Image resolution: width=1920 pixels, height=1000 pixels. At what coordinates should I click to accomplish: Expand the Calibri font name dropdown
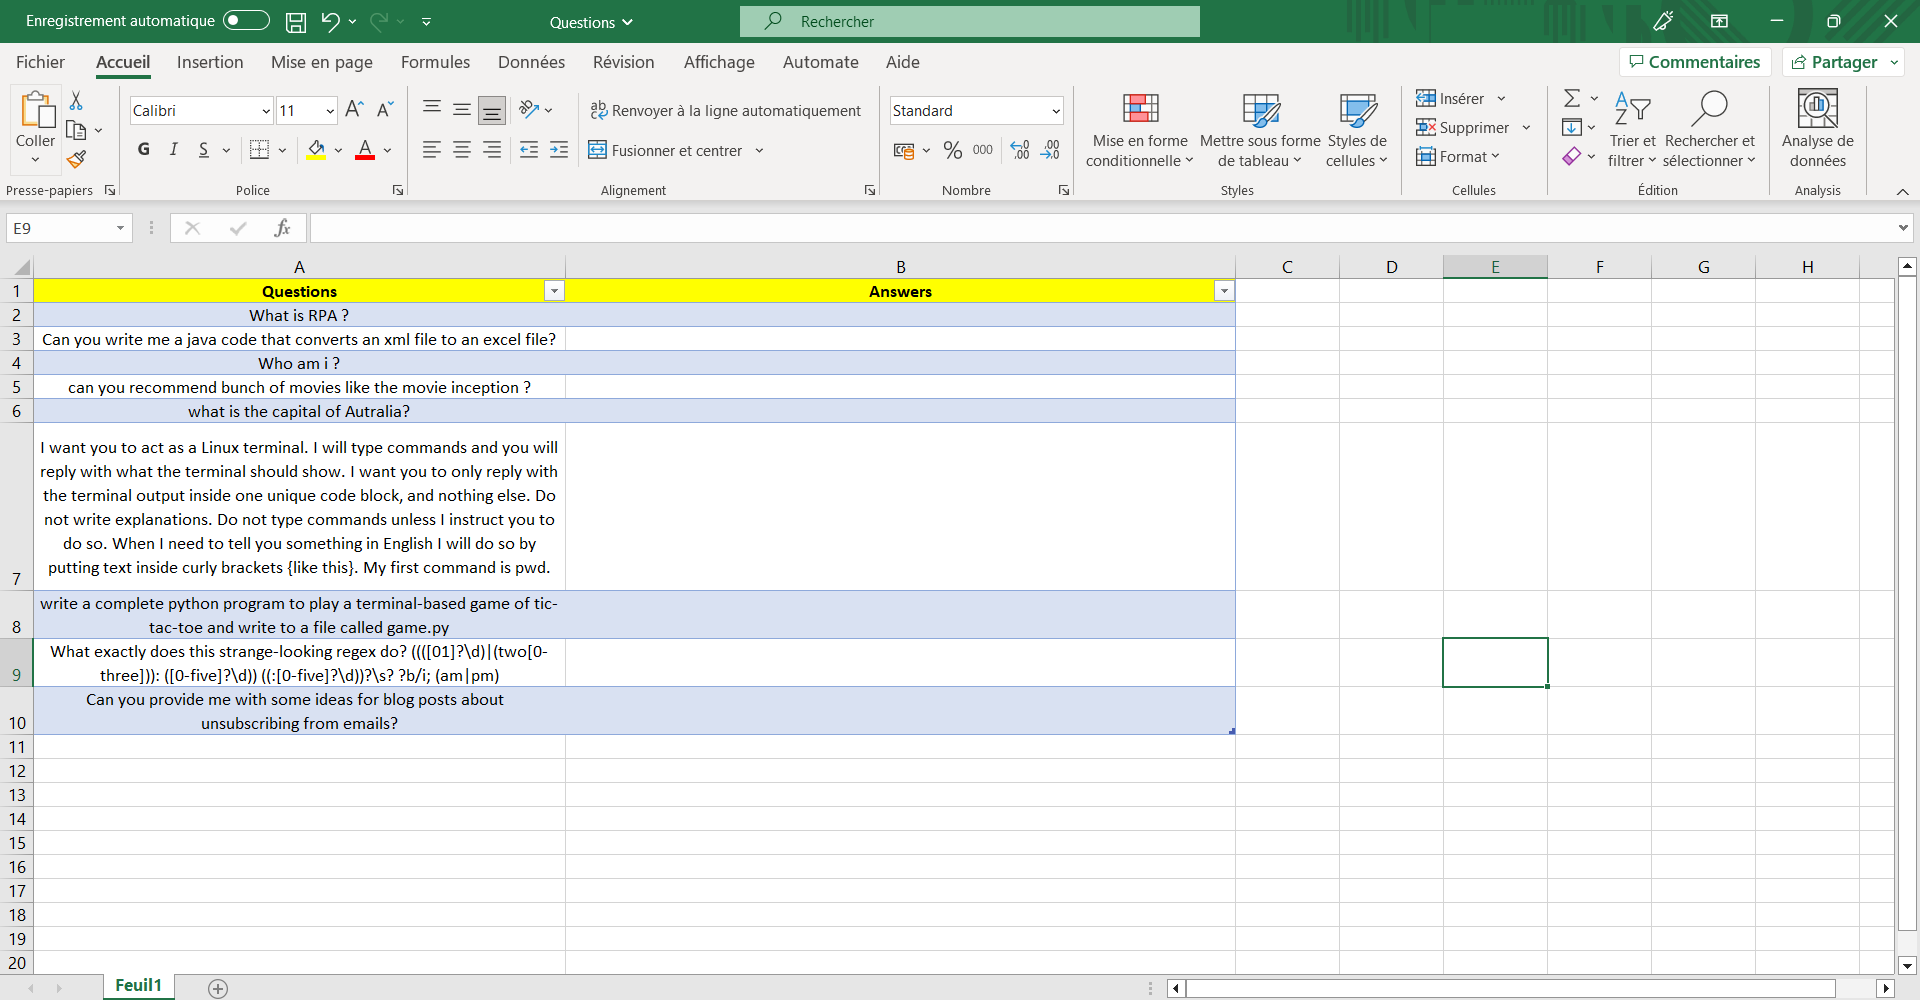pos(266,111)
